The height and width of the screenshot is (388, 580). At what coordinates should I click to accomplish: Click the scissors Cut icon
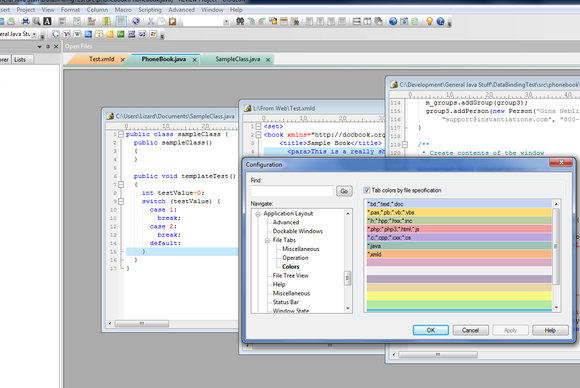(151, 21)
